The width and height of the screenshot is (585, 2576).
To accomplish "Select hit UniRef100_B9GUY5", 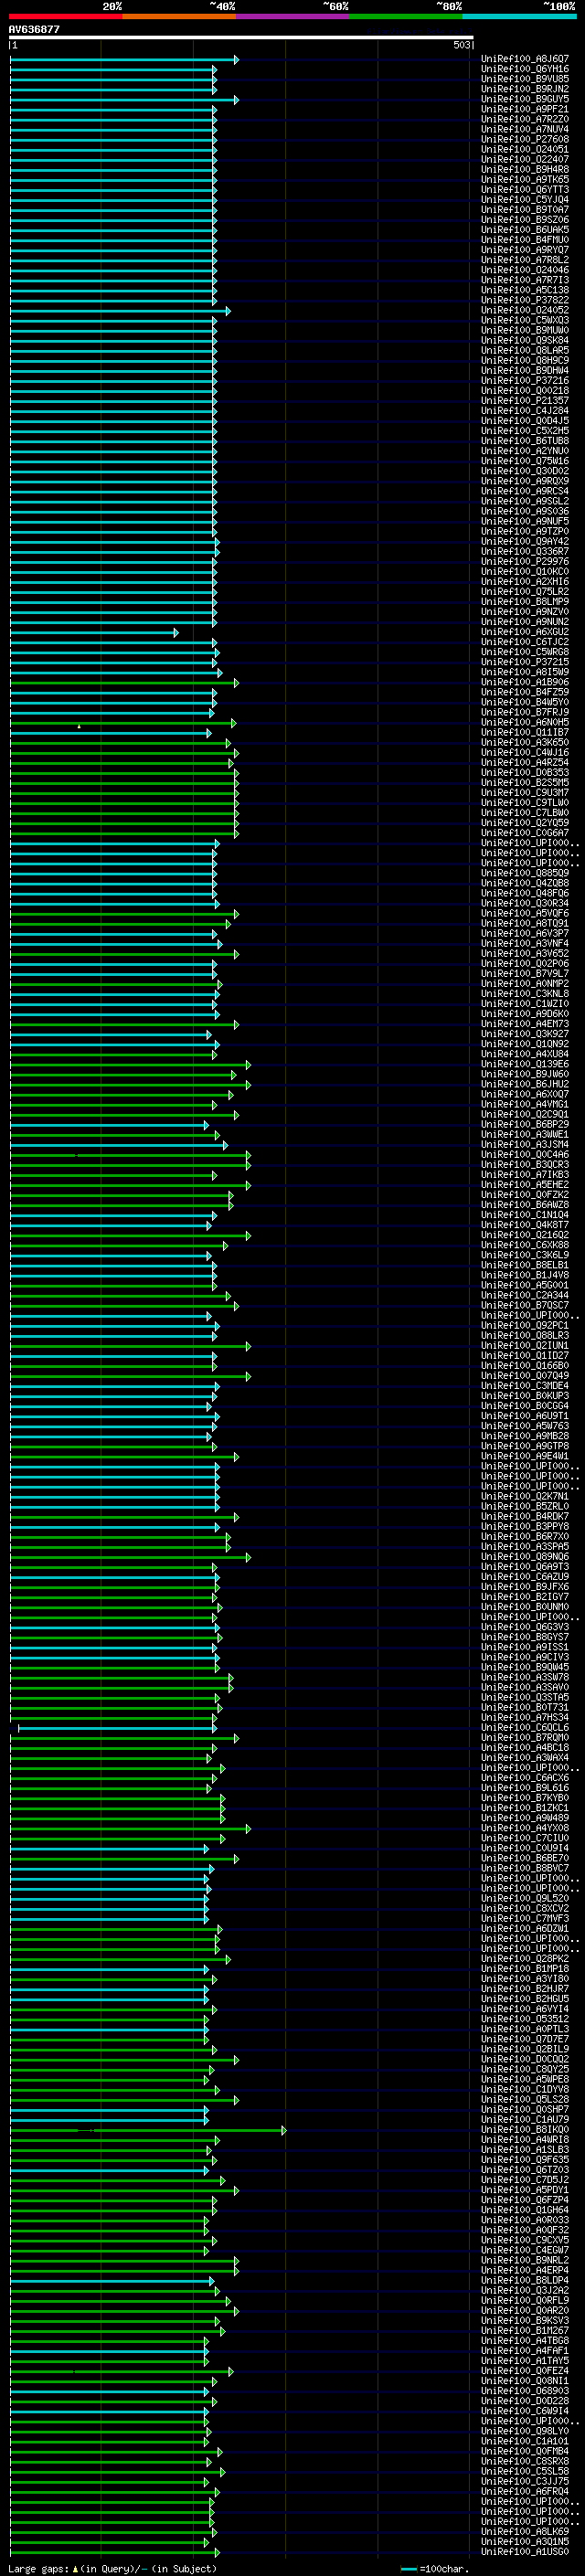I will tap(525, 99).
